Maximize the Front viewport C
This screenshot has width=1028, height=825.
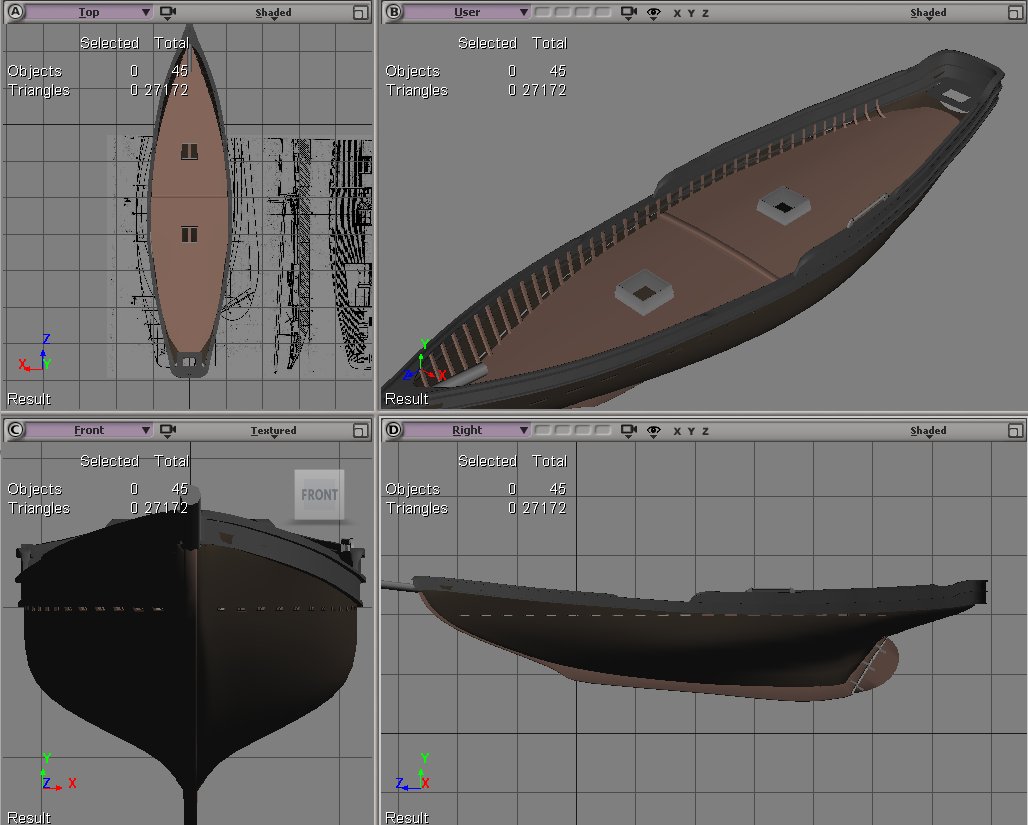point(360,431)
